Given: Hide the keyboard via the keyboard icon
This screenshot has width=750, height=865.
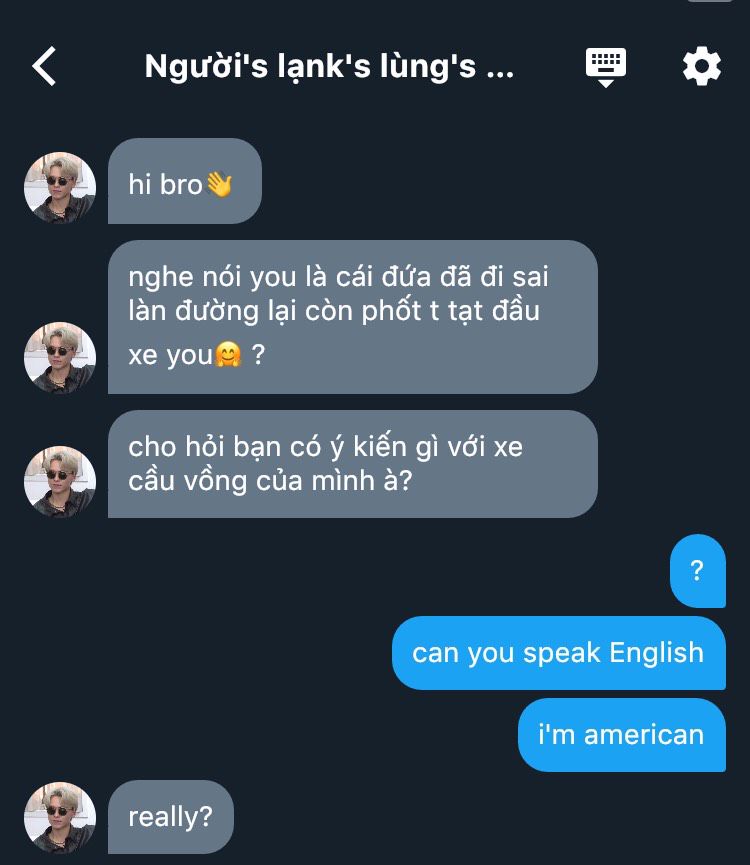Looking at the screenshot, I should [x=606, y=67].
